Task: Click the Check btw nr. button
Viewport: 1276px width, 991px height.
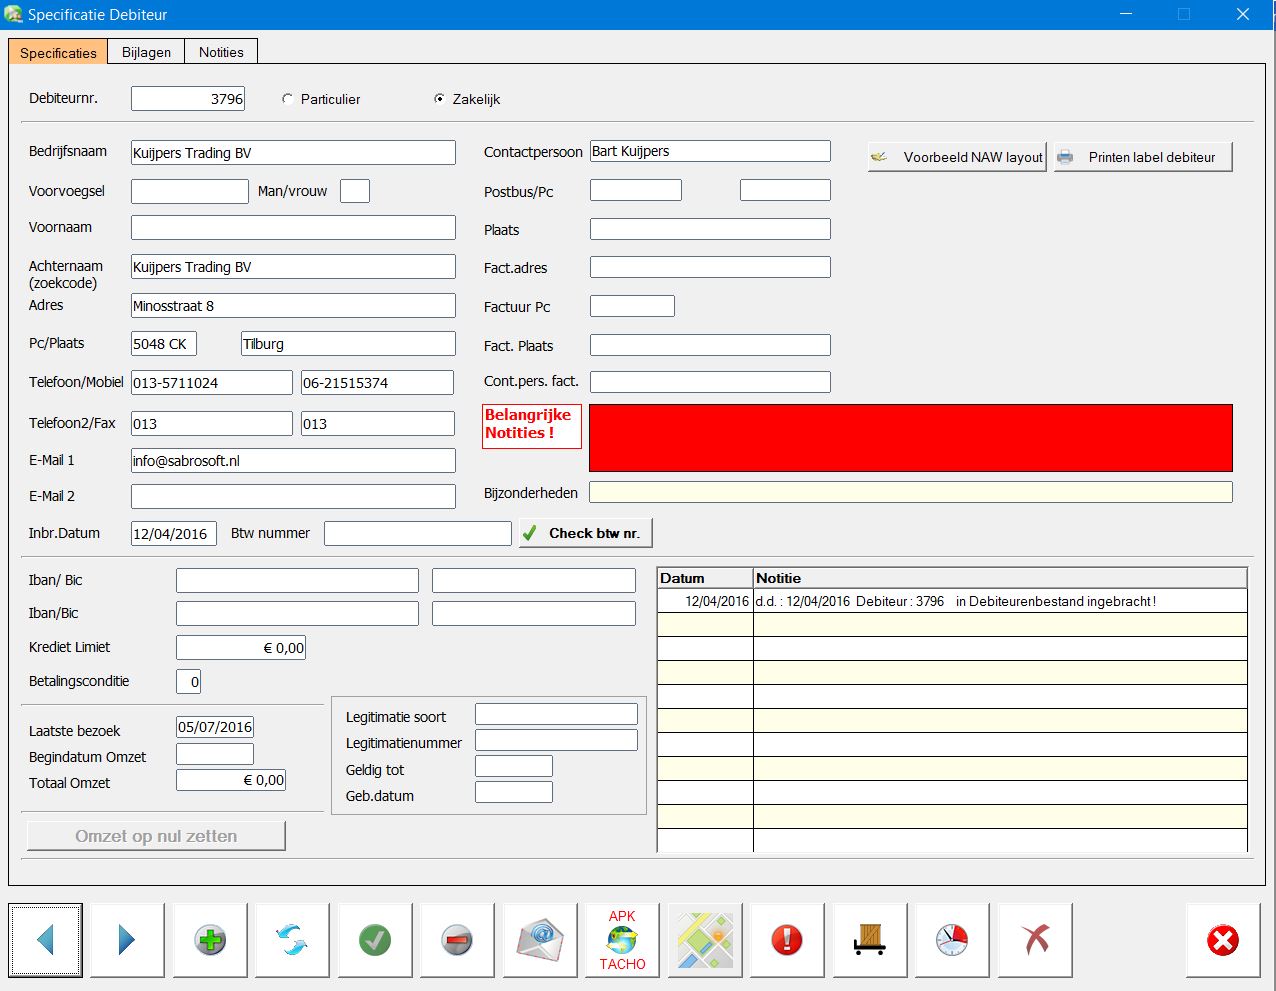Action: 586,533
